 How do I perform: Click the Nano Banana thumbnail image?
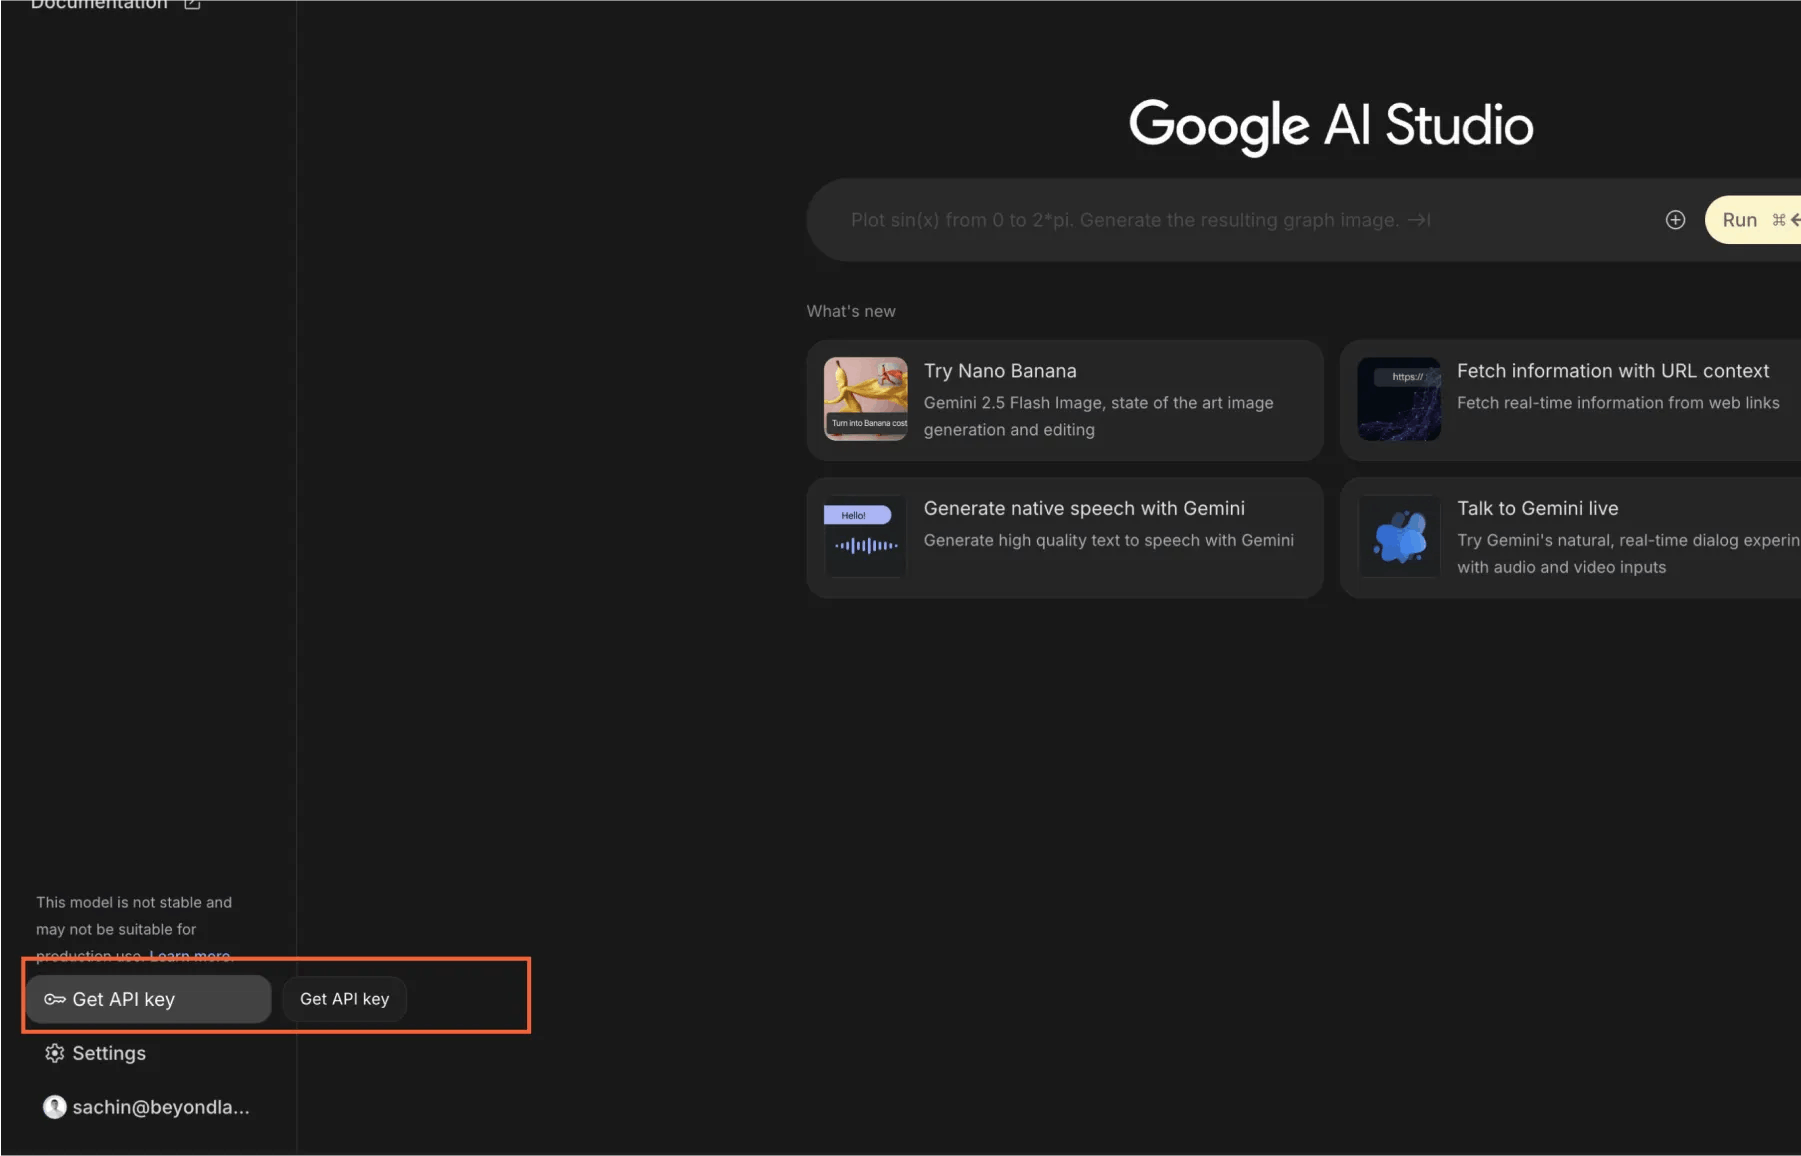click(865, 399)
